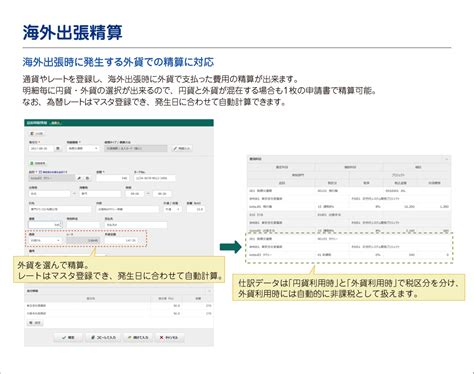Select the second row in the lower allocation table
The height and width of the screenshot is (374, 474).
click(119, 314)
